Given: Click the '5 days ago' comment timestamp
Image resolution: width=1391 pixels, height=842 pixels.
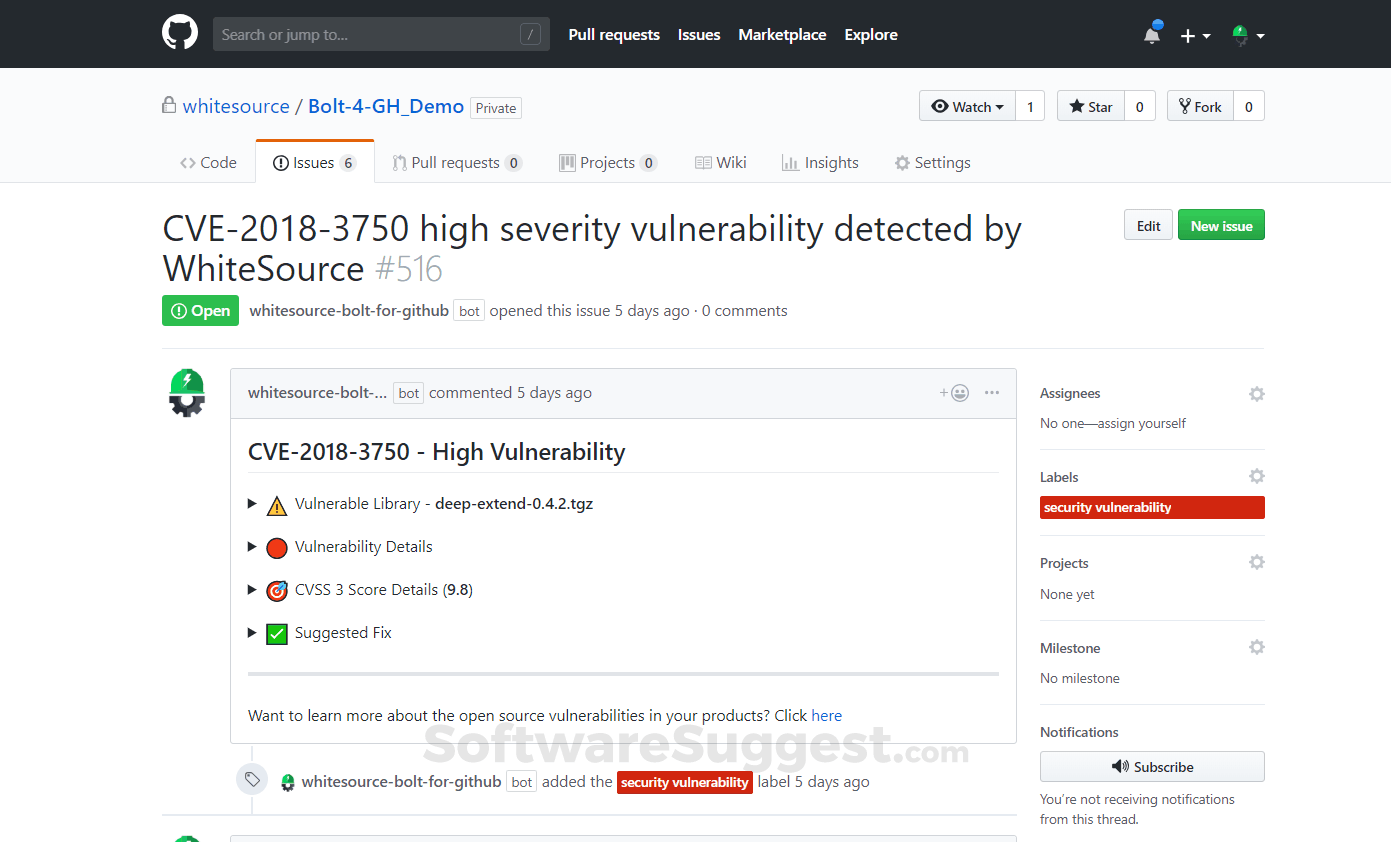Looking at the screenshot, I should point(554,392).
